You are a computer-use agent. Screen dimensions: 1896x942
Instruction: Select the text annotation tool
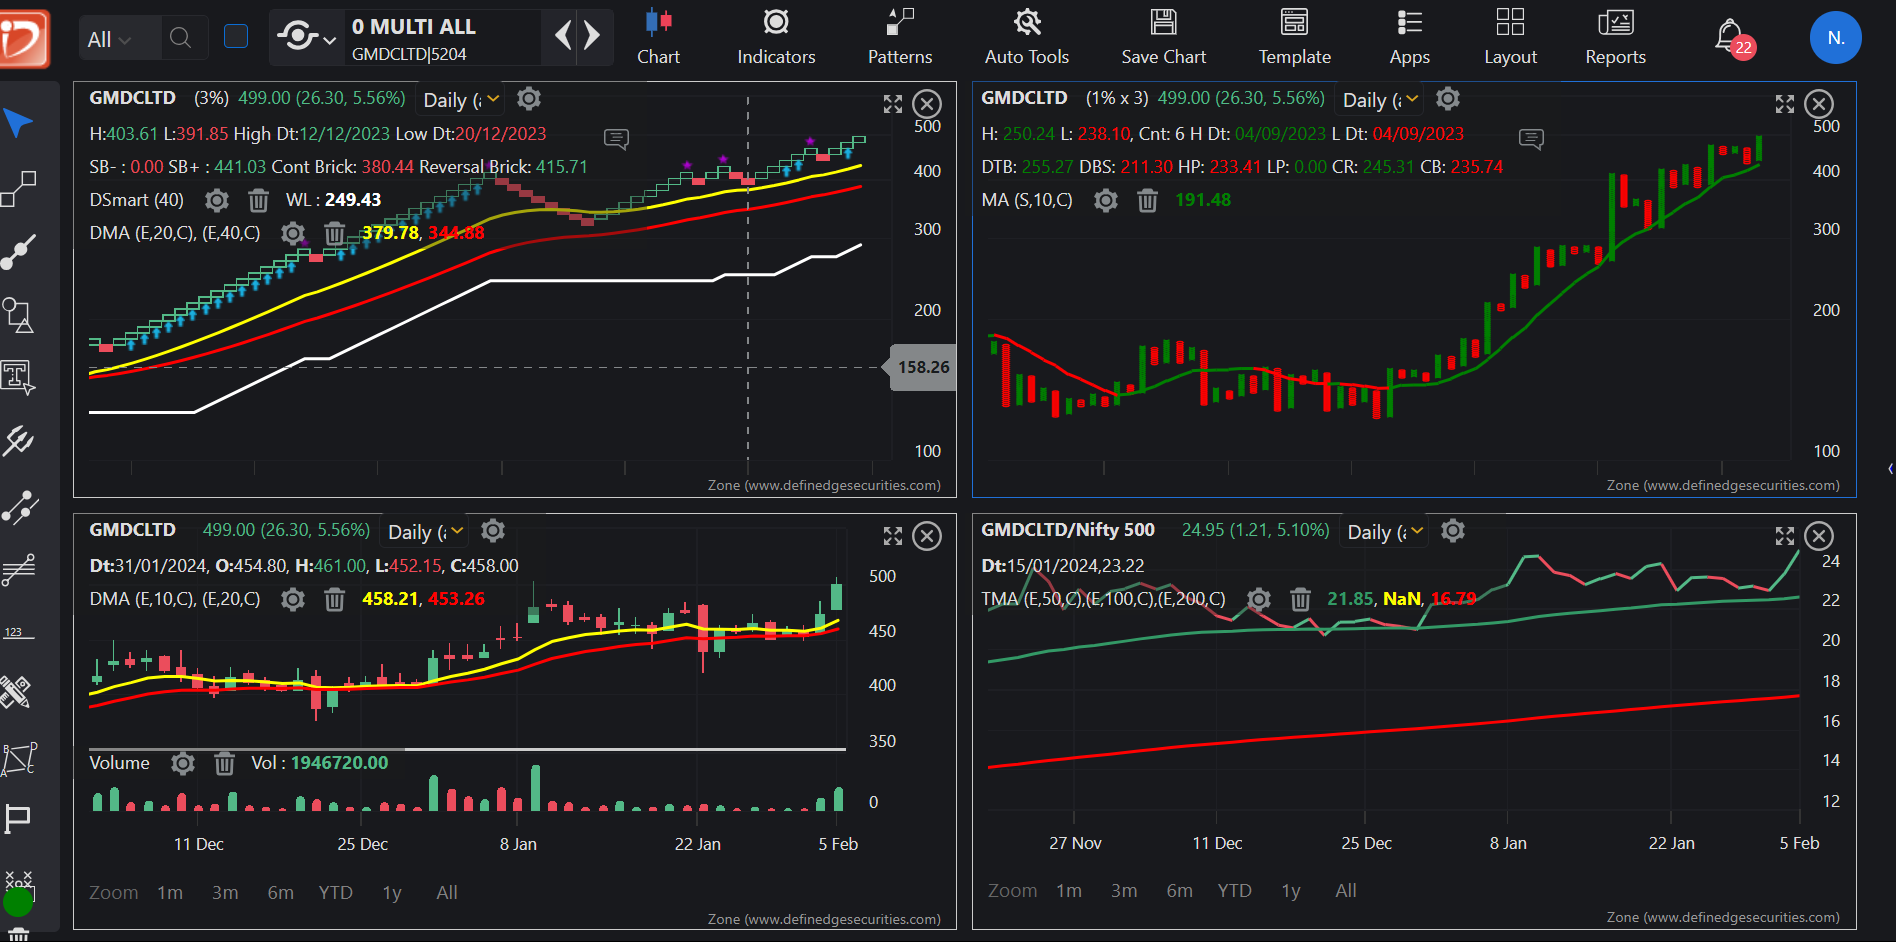(19, 377)
